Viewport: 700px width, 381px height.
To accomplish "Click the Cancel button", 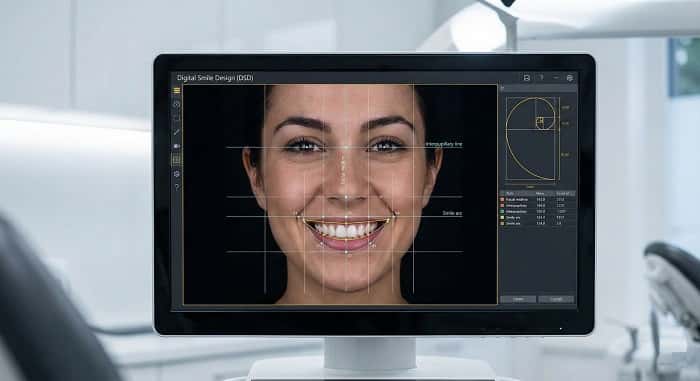I will point(556,299).
